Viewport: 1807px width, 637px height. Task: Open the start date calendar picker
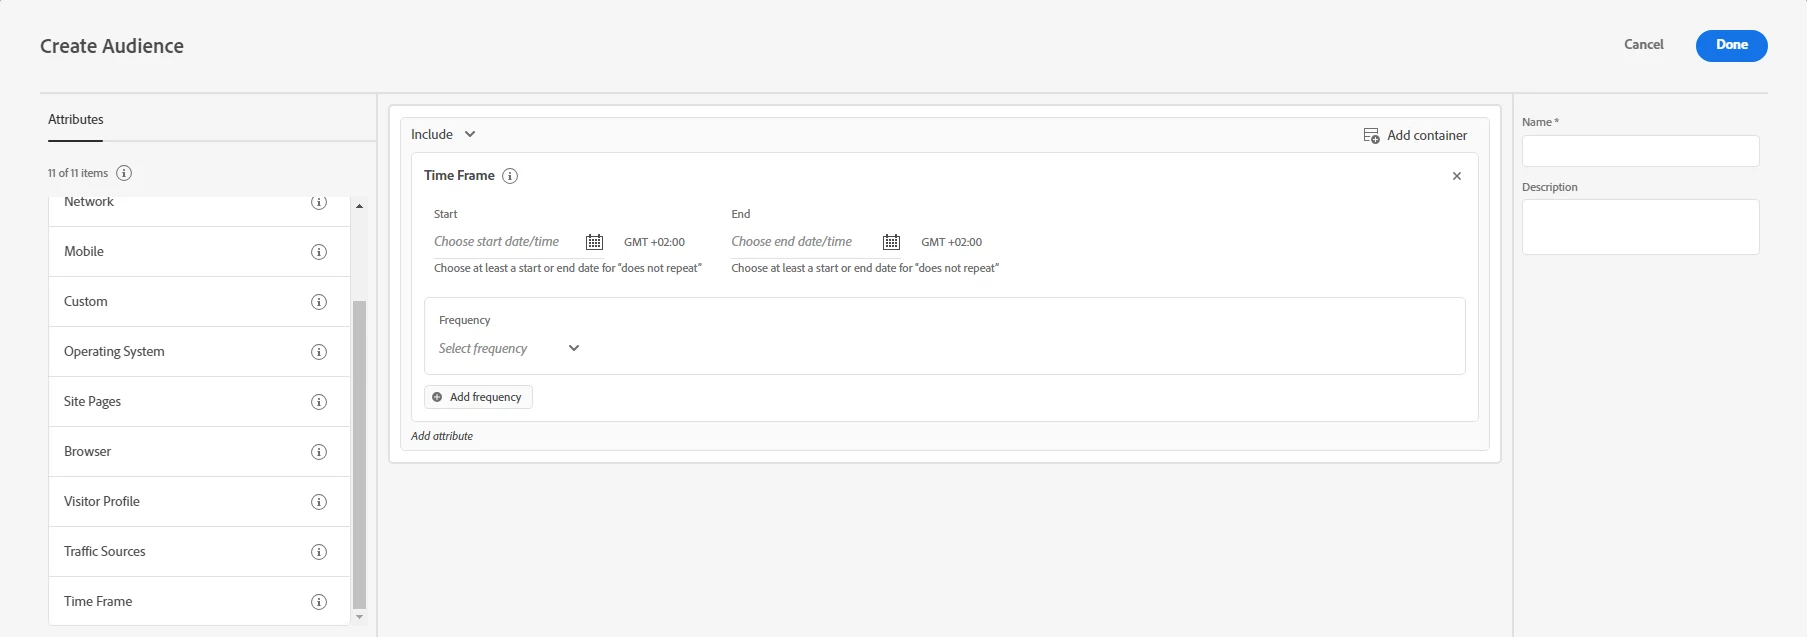click(x=594, y=242)
